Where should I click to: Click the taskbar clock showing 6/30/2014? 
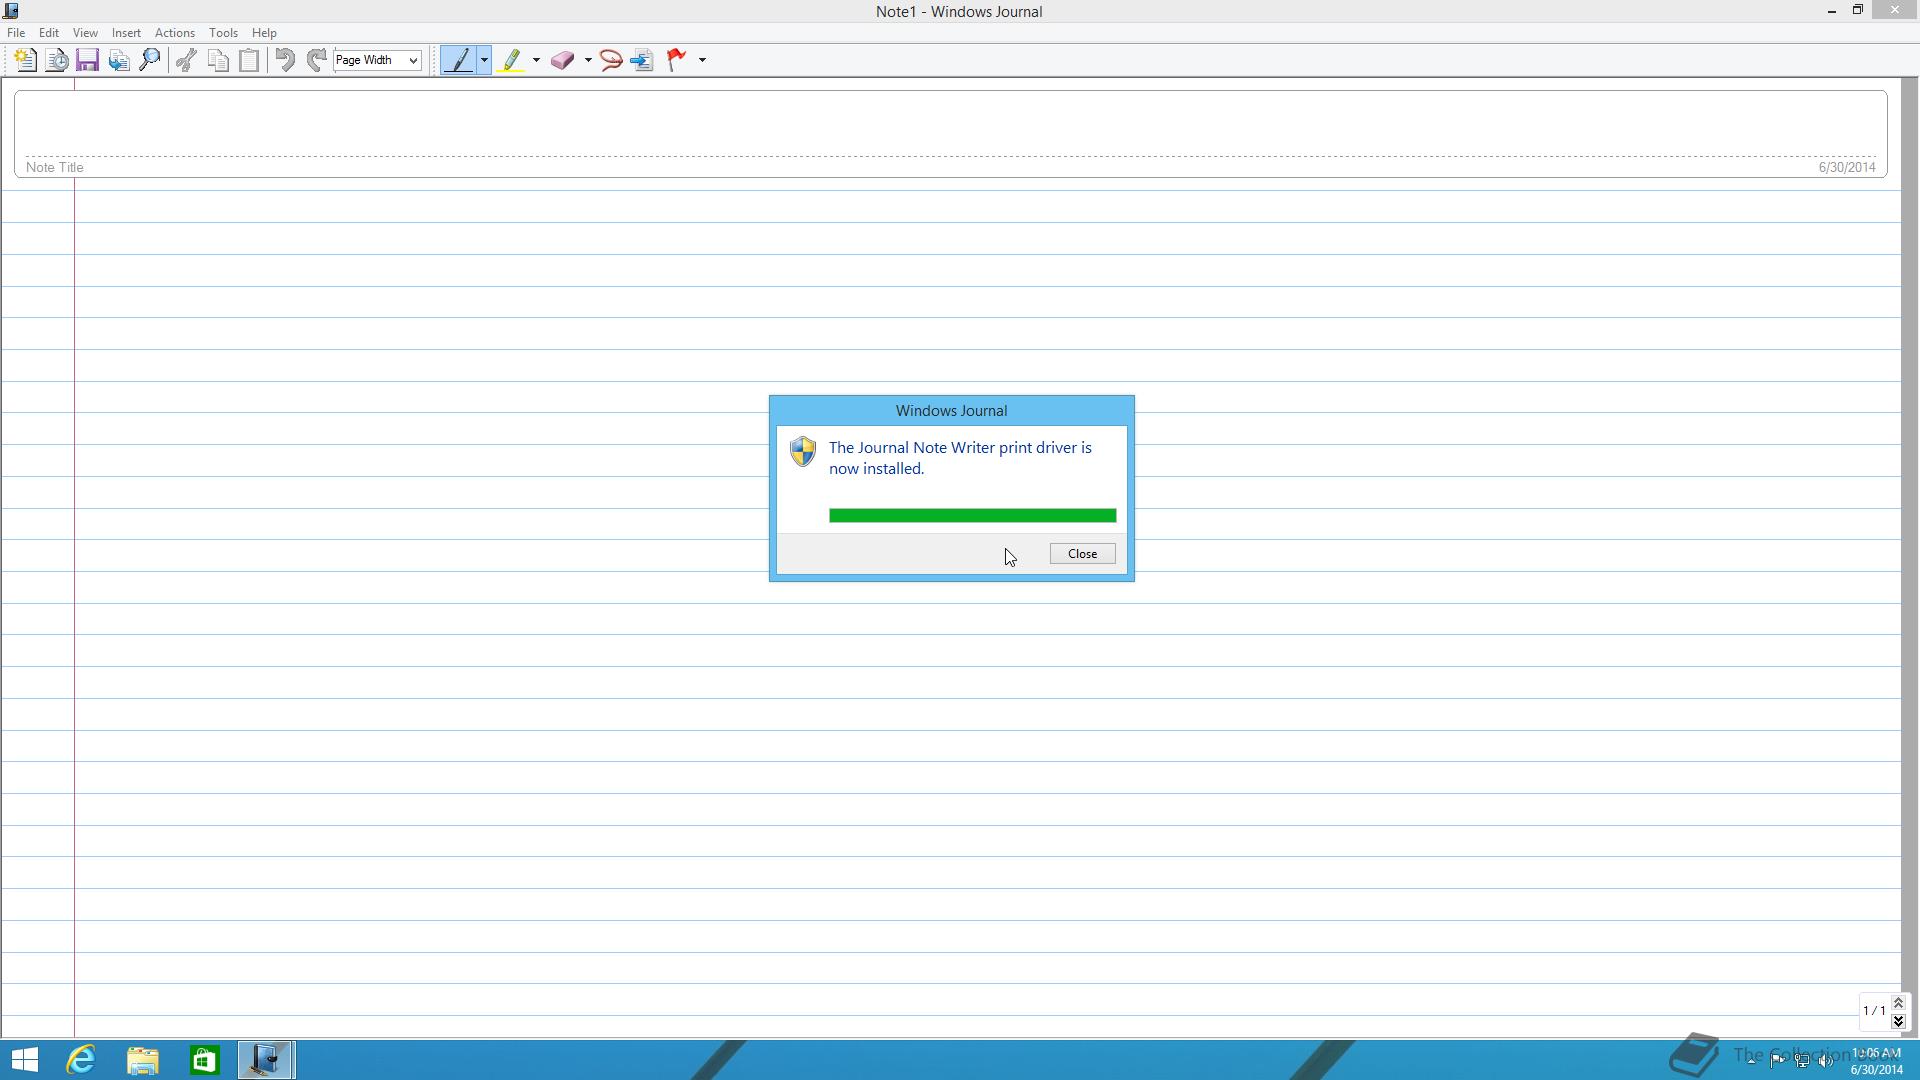1876,1061
